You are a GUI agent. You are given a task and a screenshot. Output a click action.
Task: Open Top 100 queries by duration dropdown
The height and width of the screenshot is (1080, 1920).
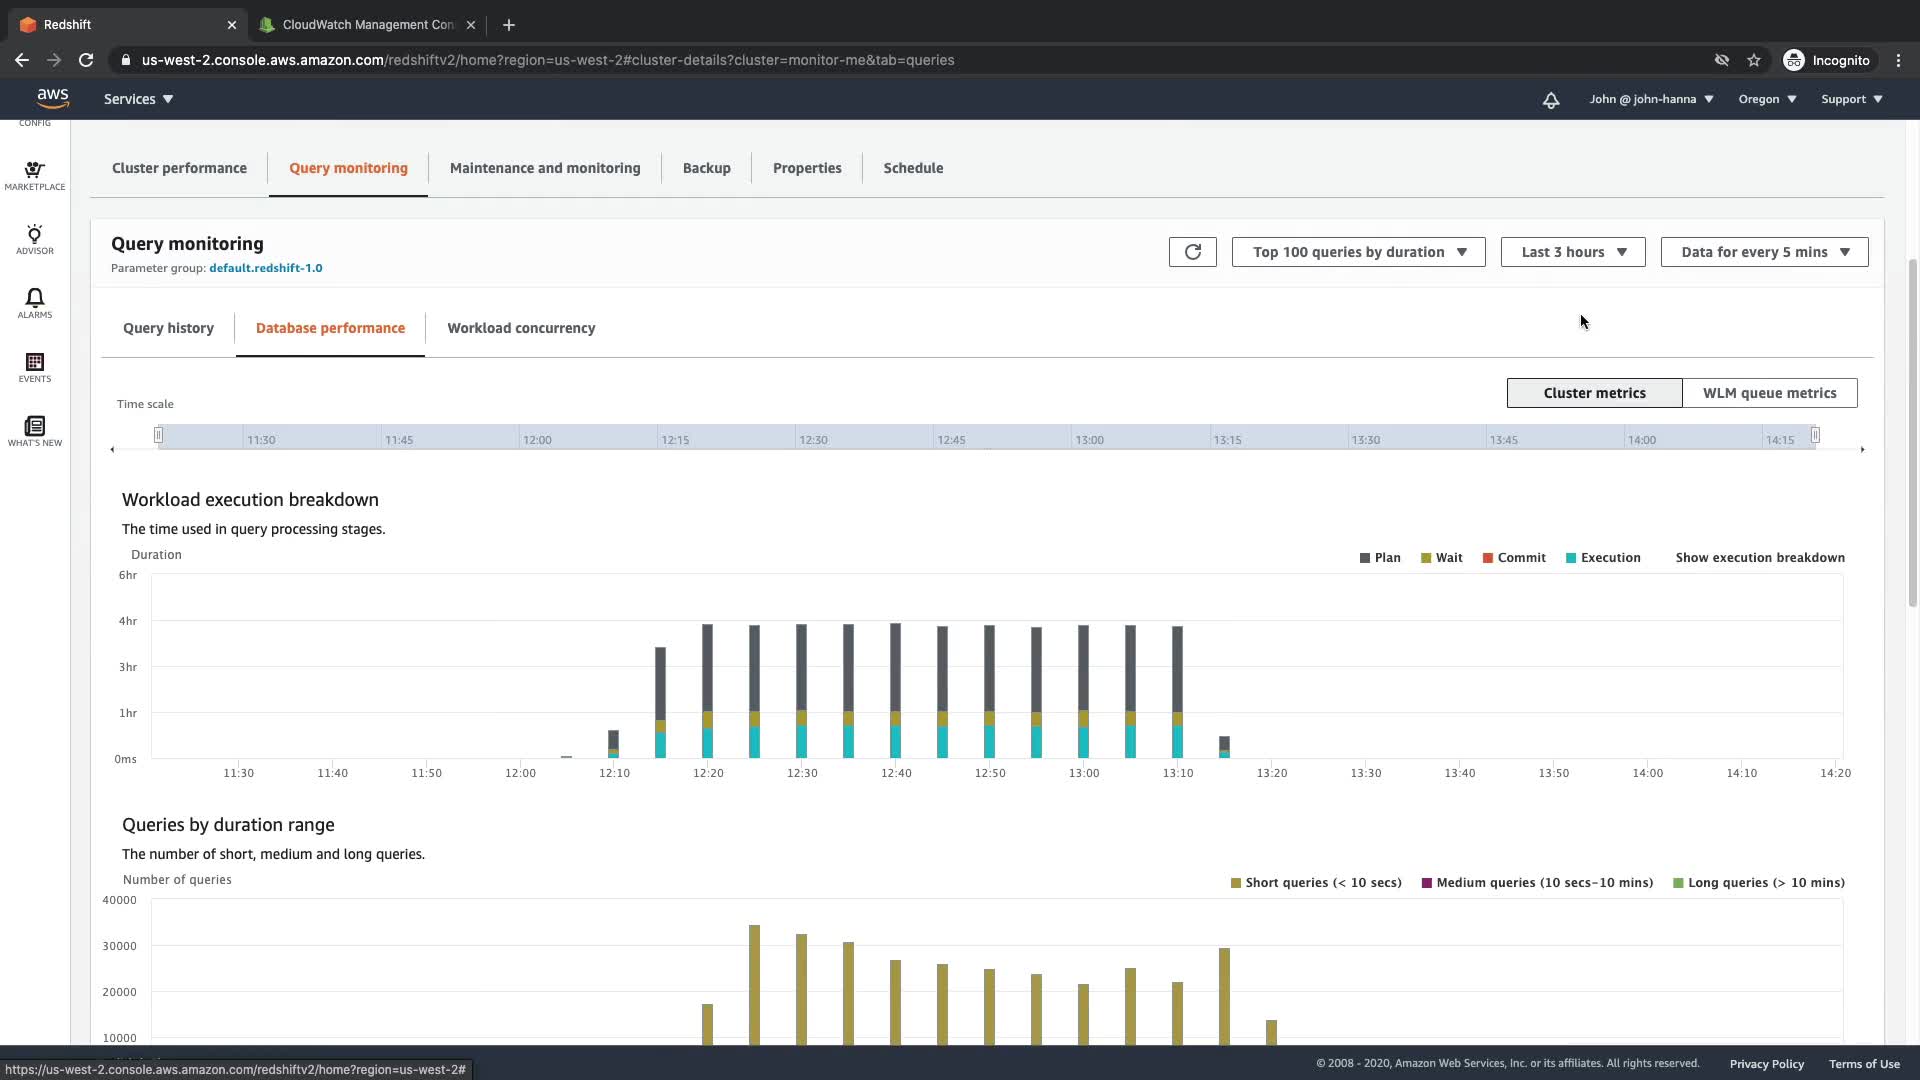1358,252
